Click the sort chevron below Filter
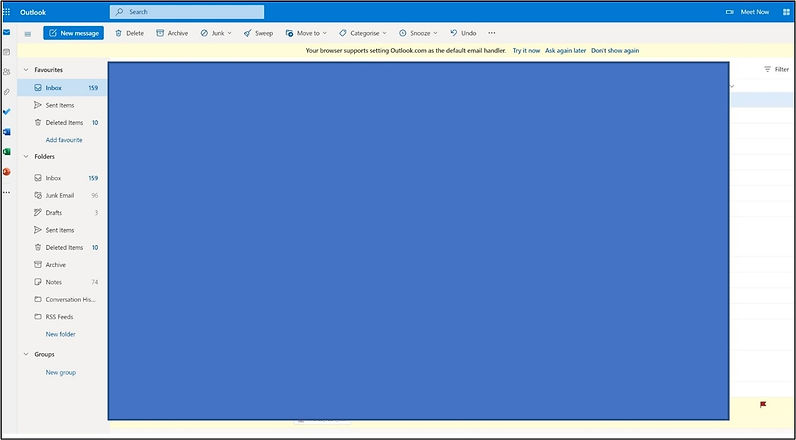796x440 pixels. 732,86
